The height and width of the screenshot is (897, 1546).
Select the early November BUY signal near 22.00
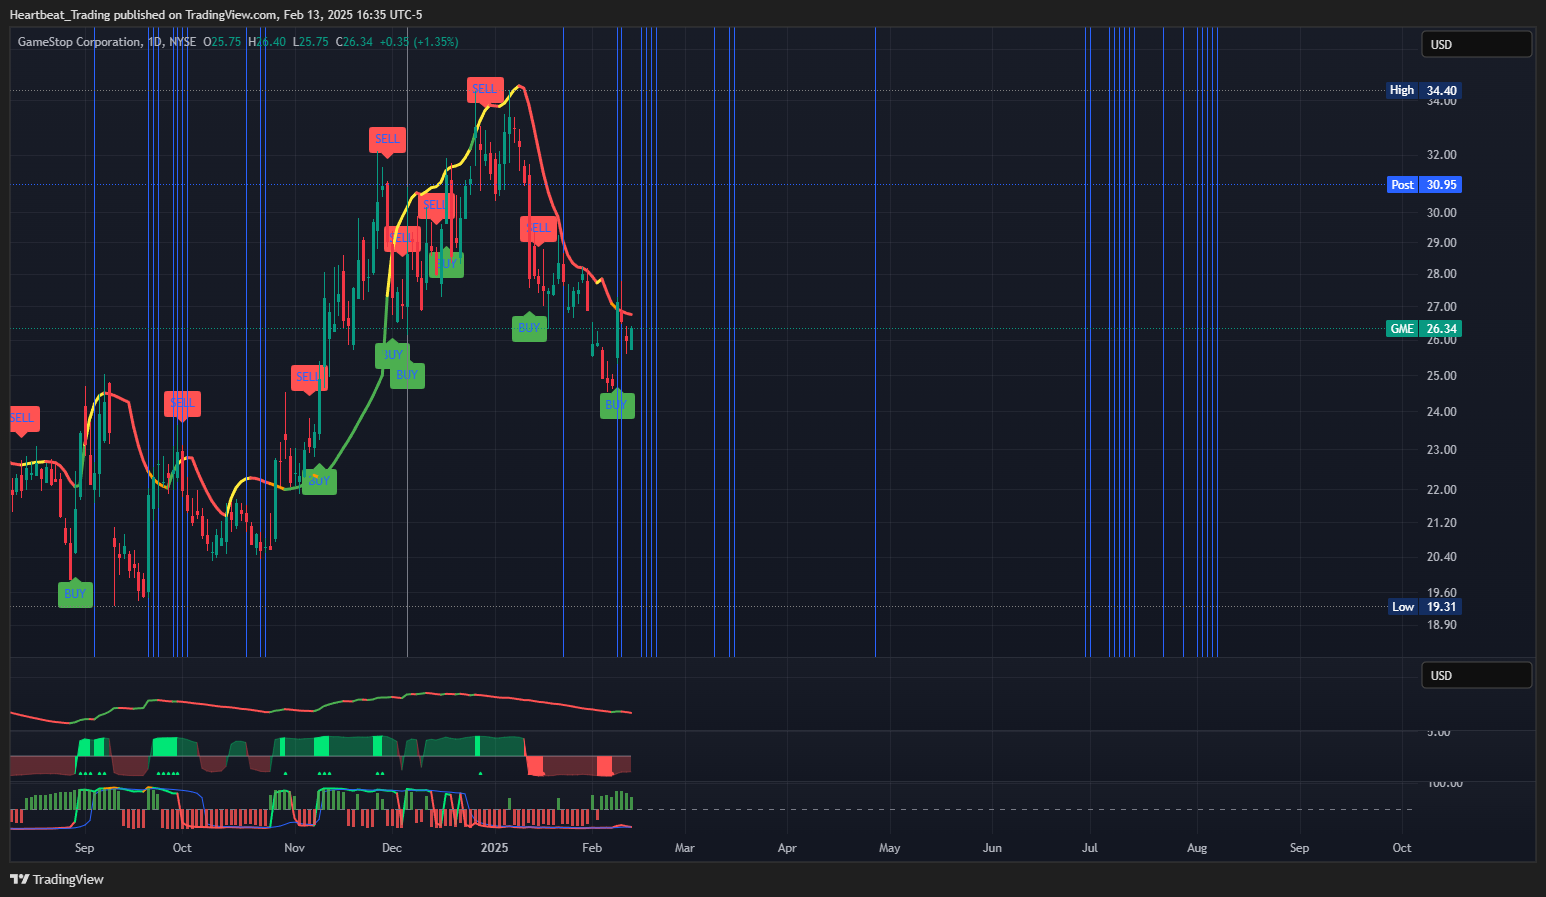[x=319, y=481]
